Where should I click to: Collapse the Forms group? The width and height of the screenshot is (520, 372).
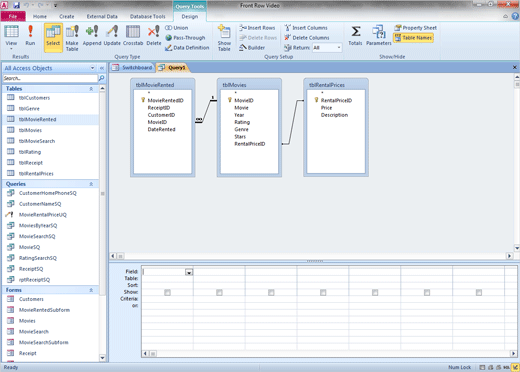tap(91, 290)
